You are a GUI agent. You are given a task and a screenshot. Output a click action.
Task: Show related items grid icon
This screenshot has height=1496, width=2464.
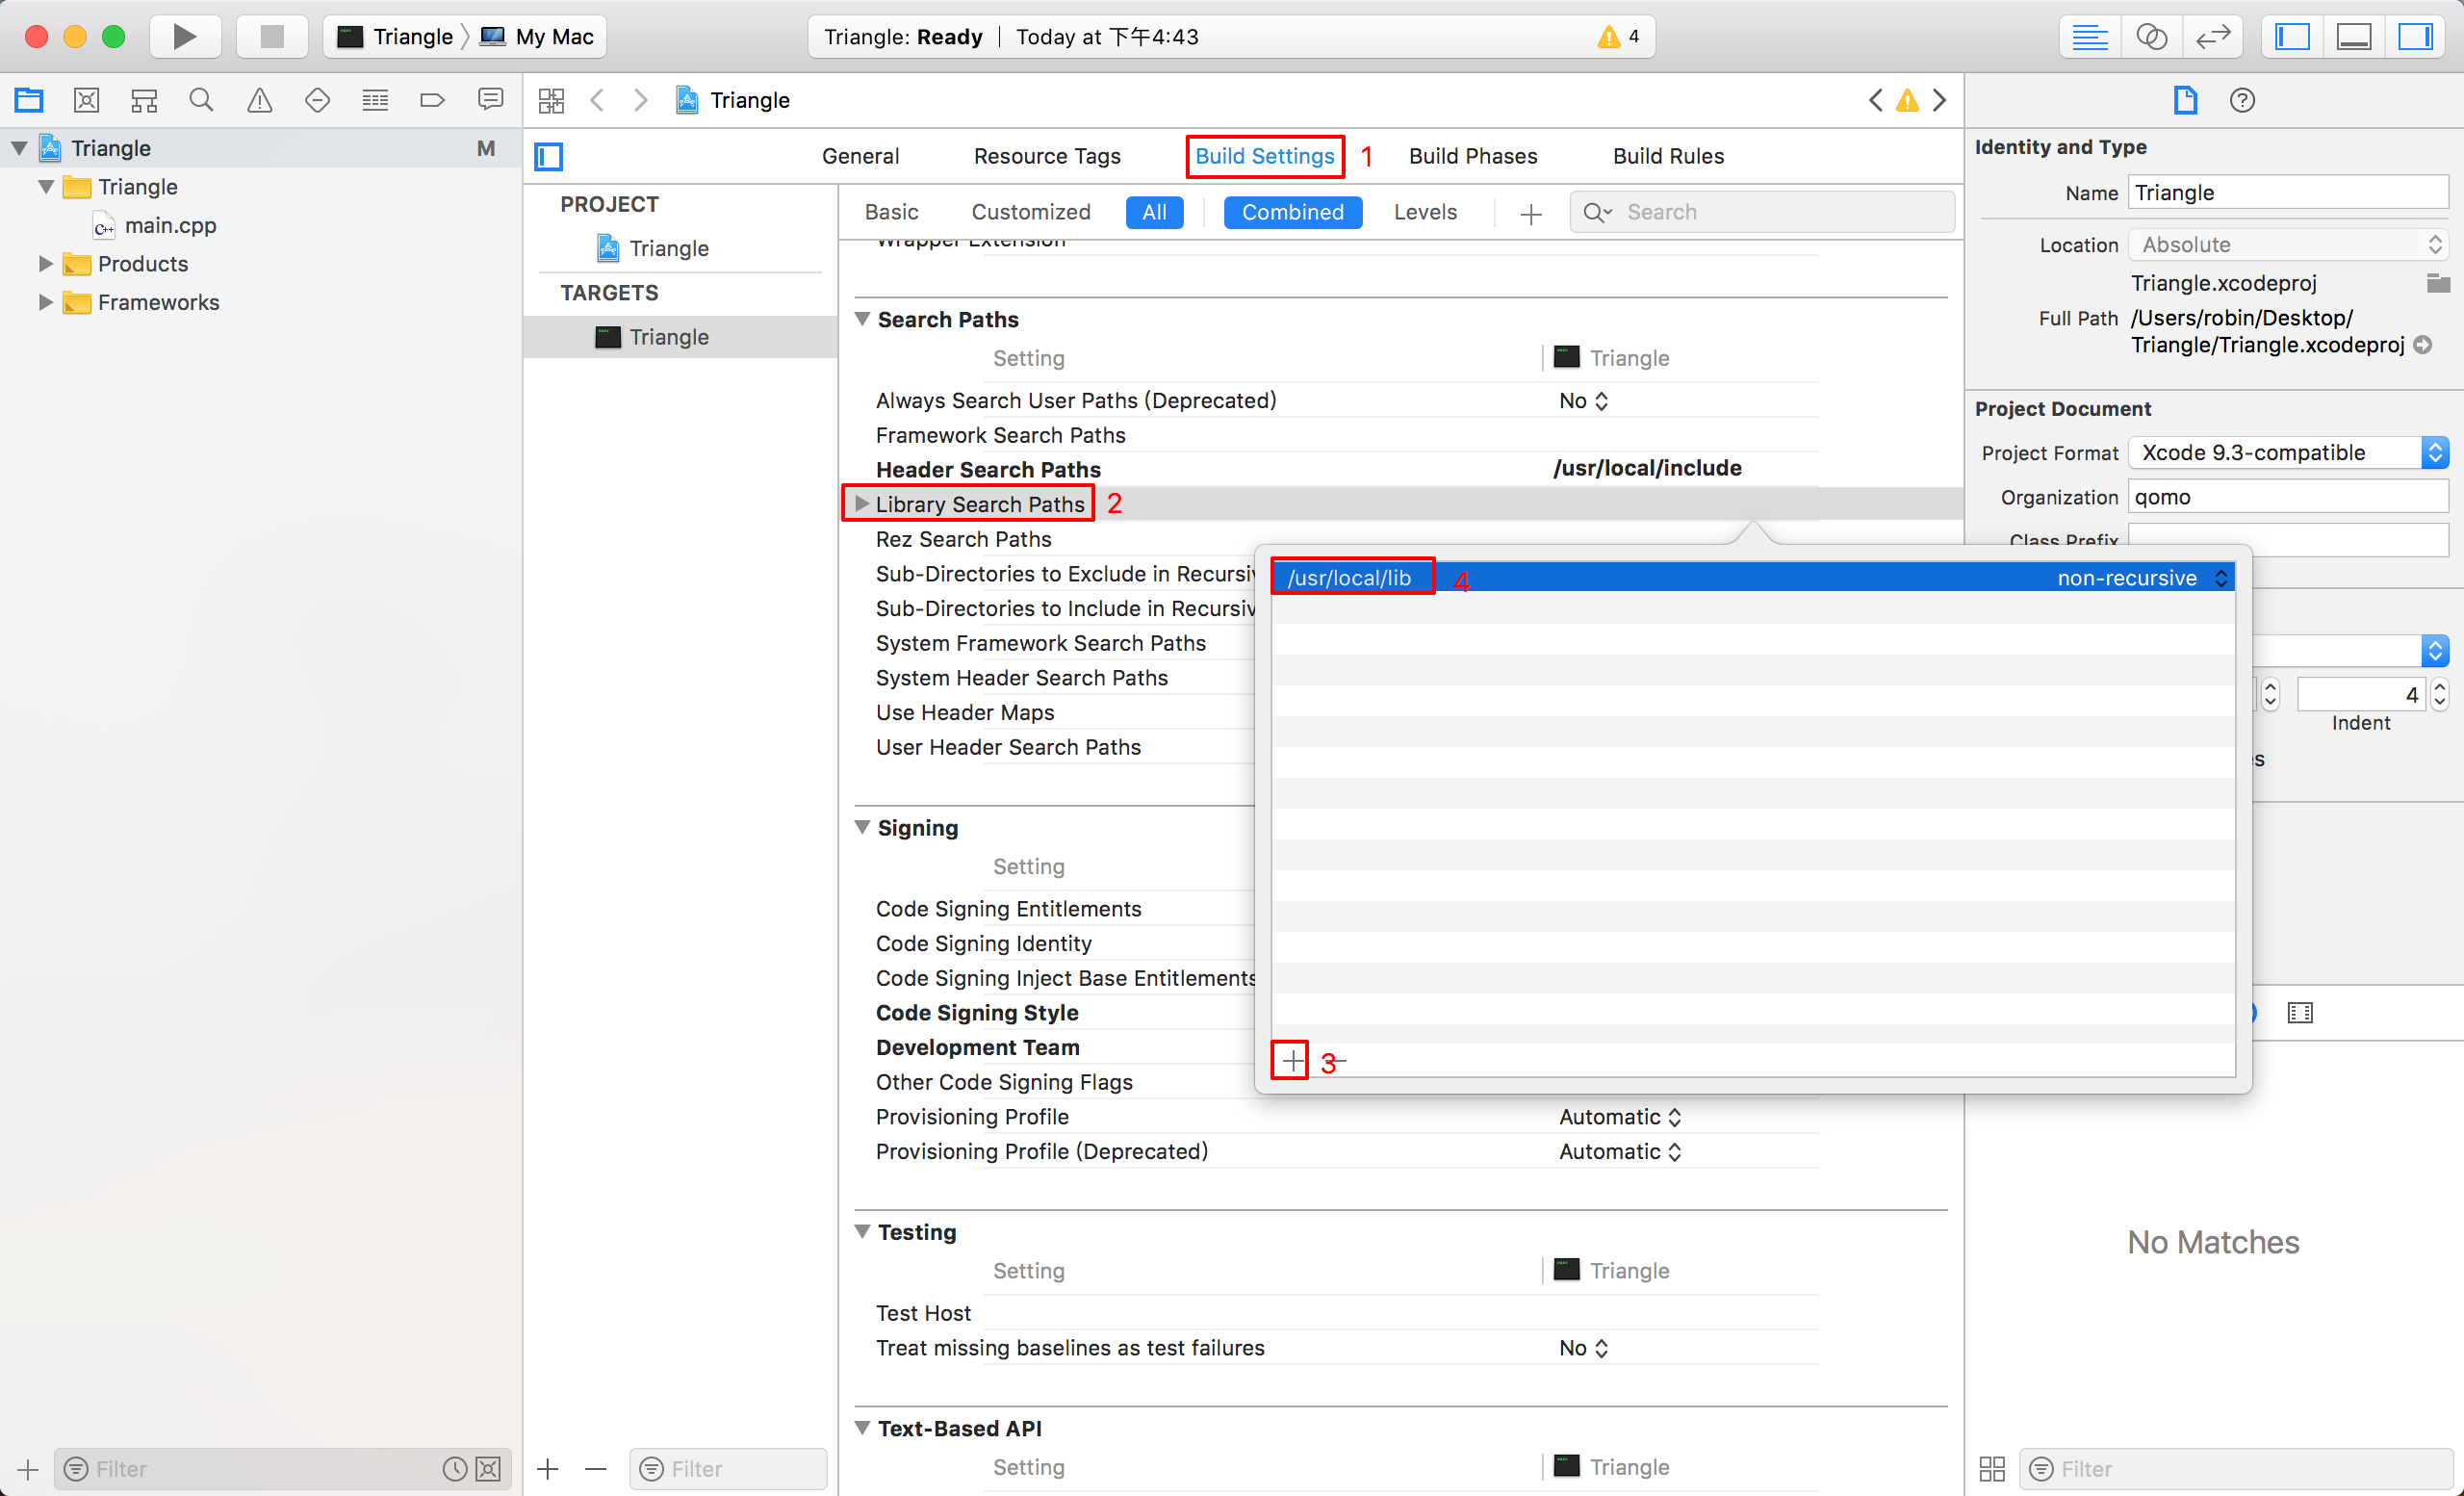(551, 100)
